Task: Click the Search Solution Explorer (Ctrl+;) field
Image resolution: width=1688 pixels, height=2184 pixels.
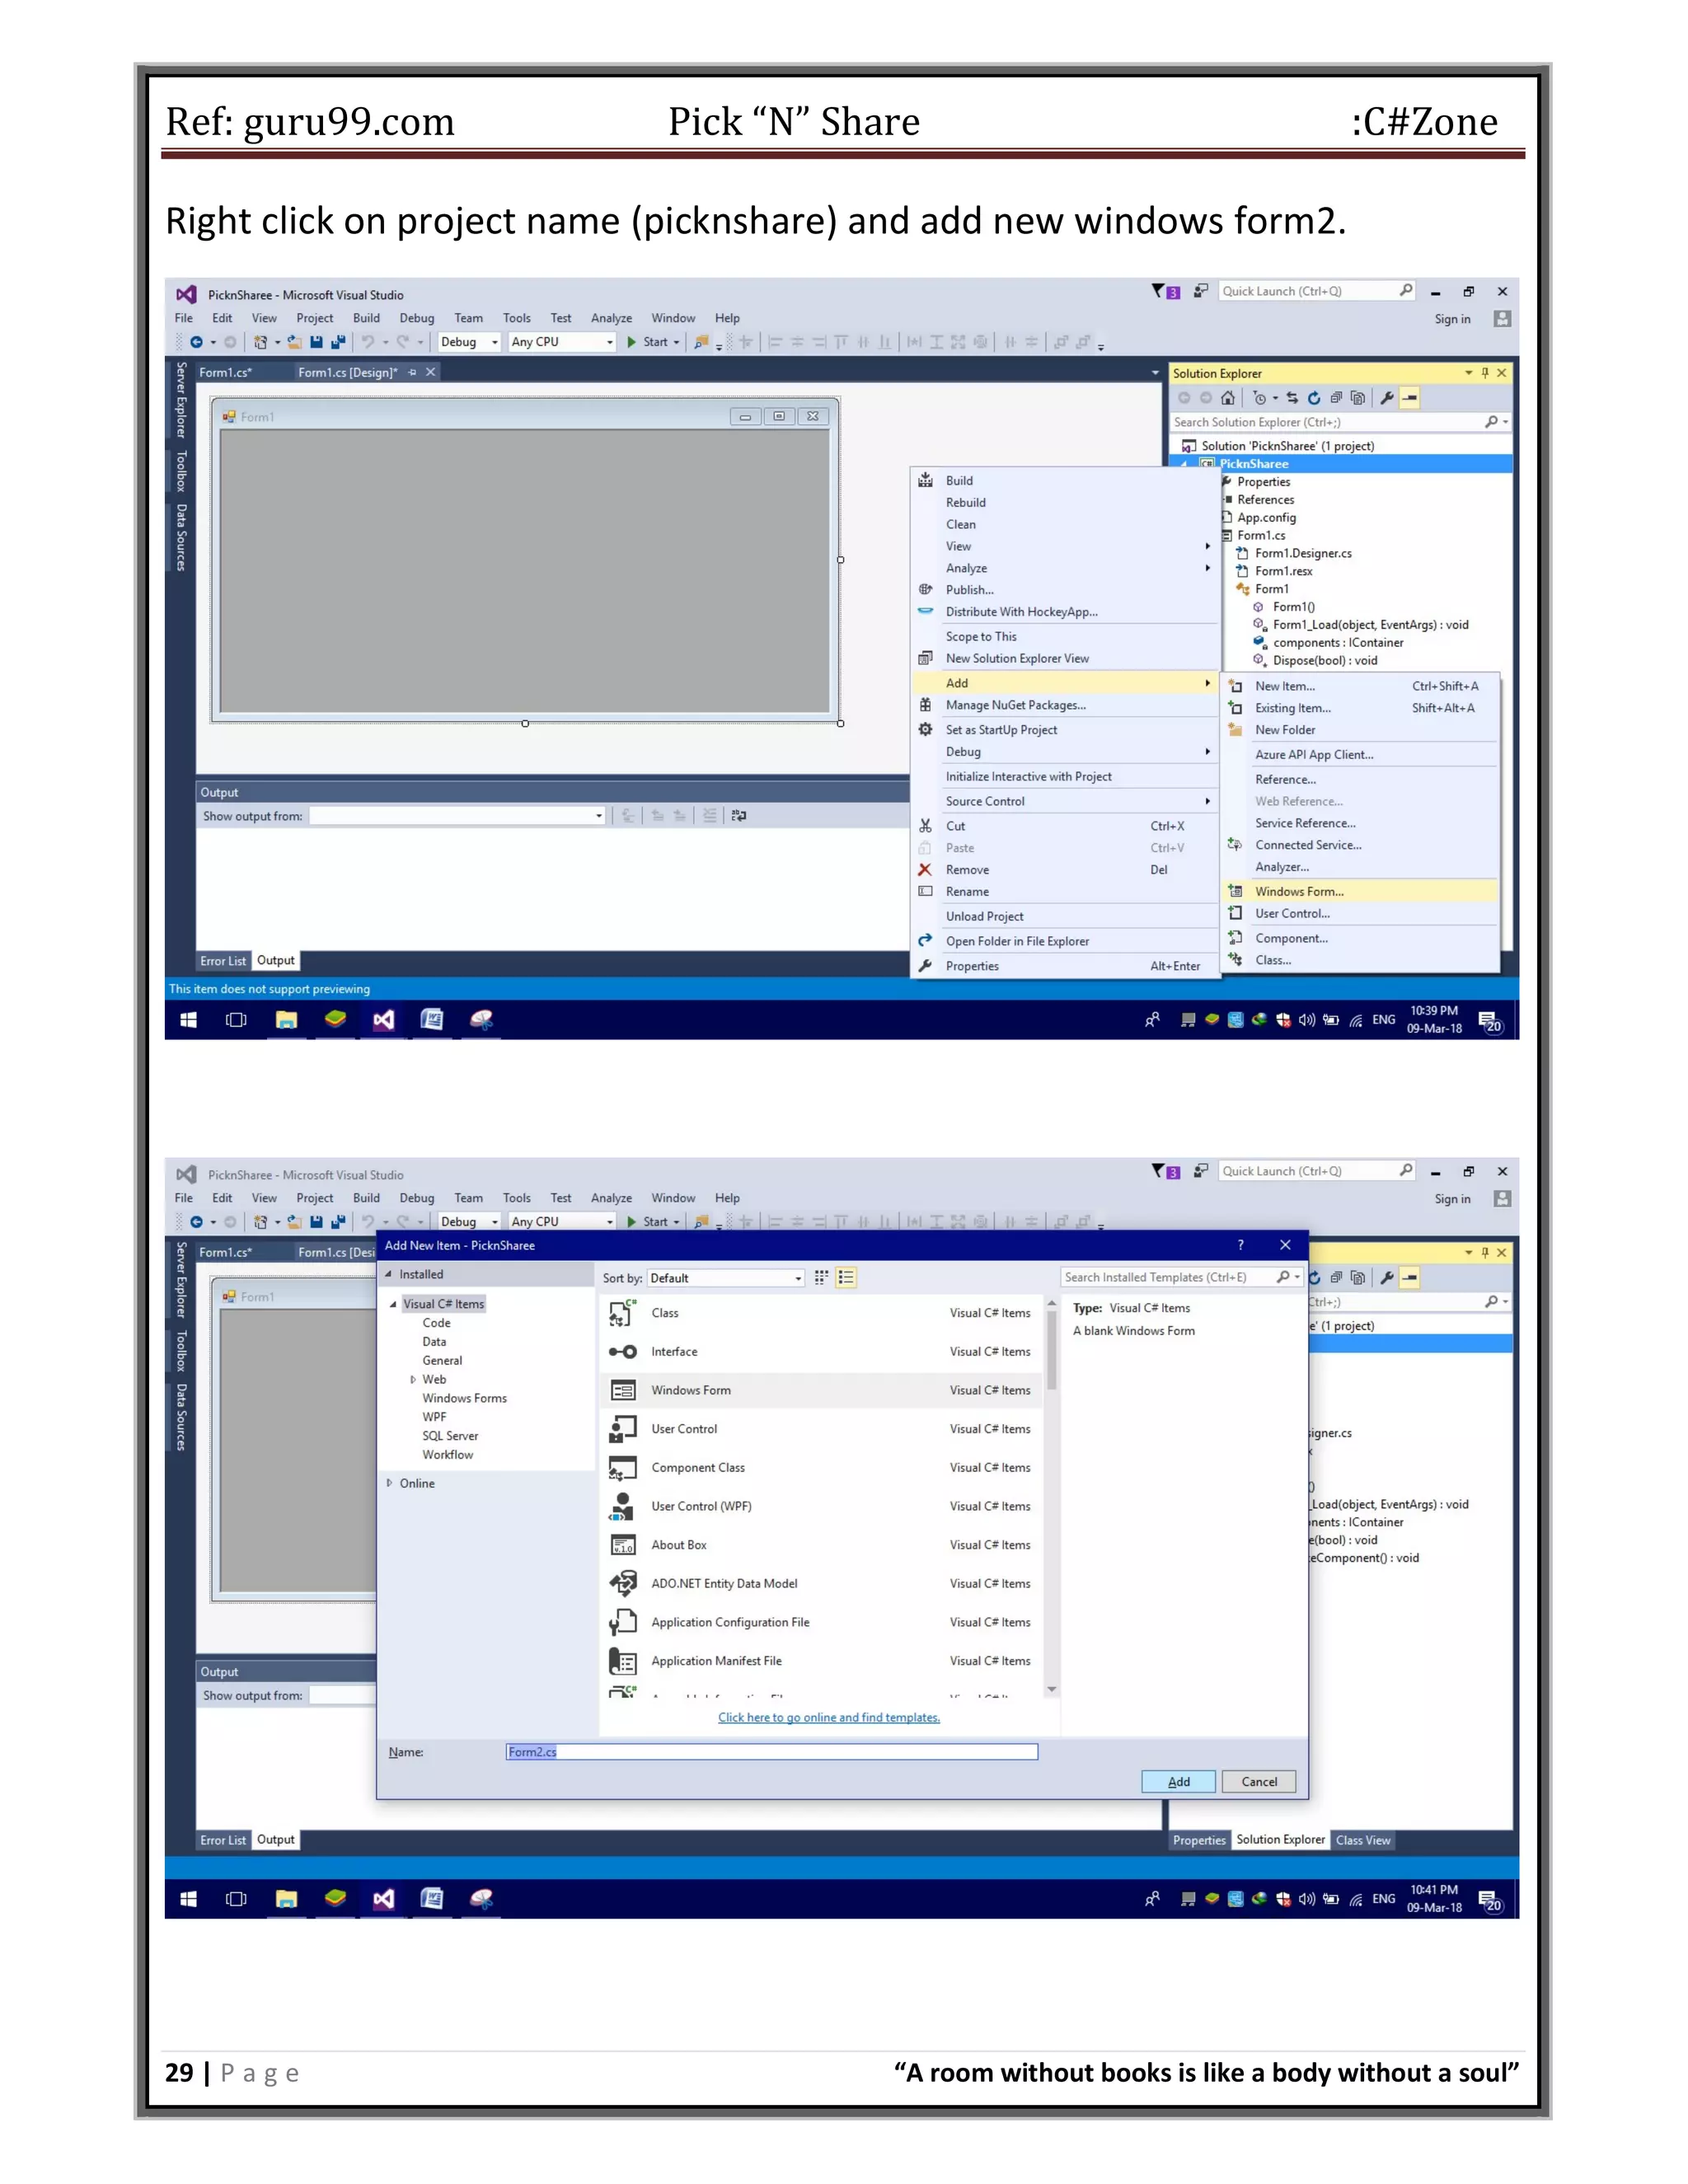Action: (1327, 422)
